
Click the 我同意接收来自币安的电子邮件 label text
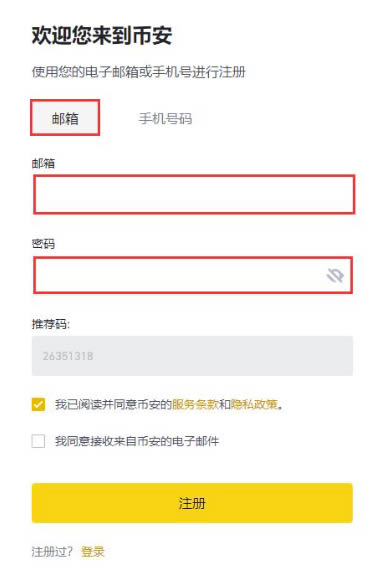(x=137, y=441)
